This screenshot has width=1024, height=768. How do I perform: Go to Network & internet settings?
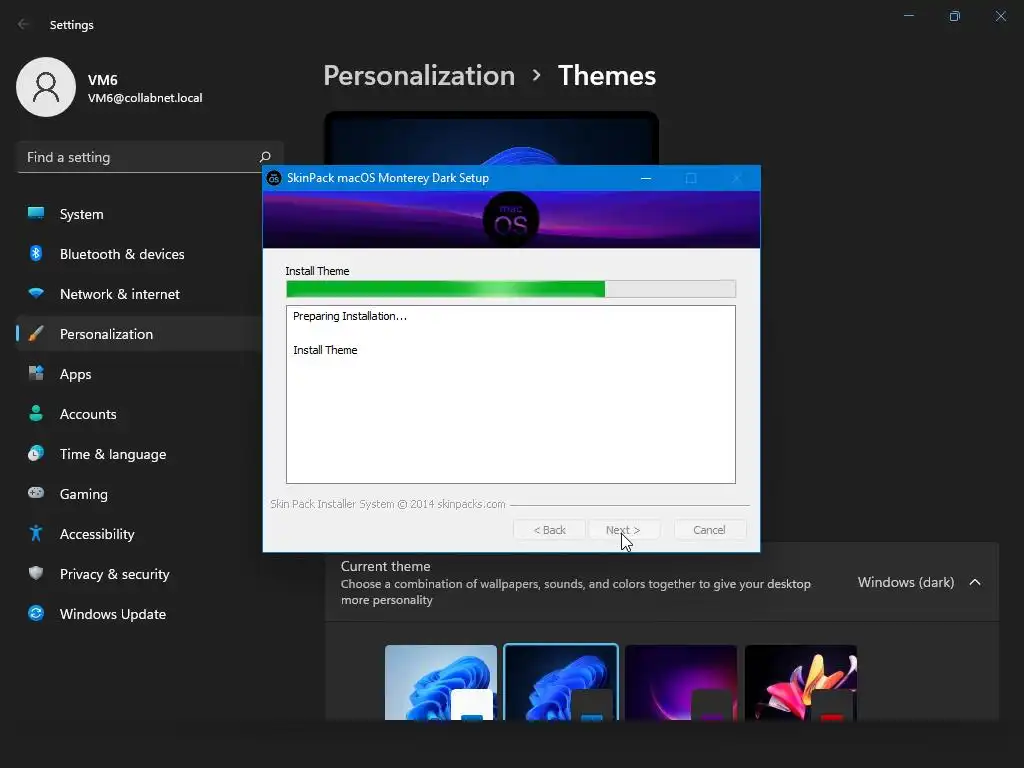140,293
